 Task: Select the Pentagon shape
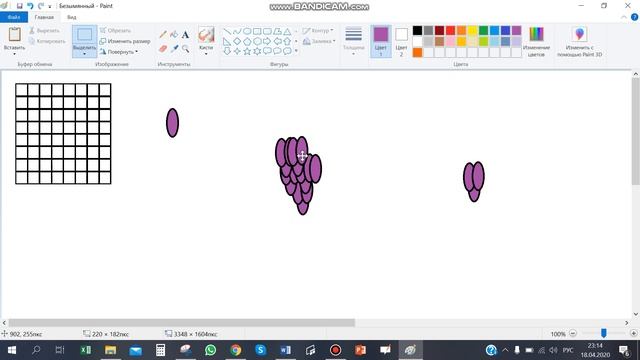coord(247,41)
